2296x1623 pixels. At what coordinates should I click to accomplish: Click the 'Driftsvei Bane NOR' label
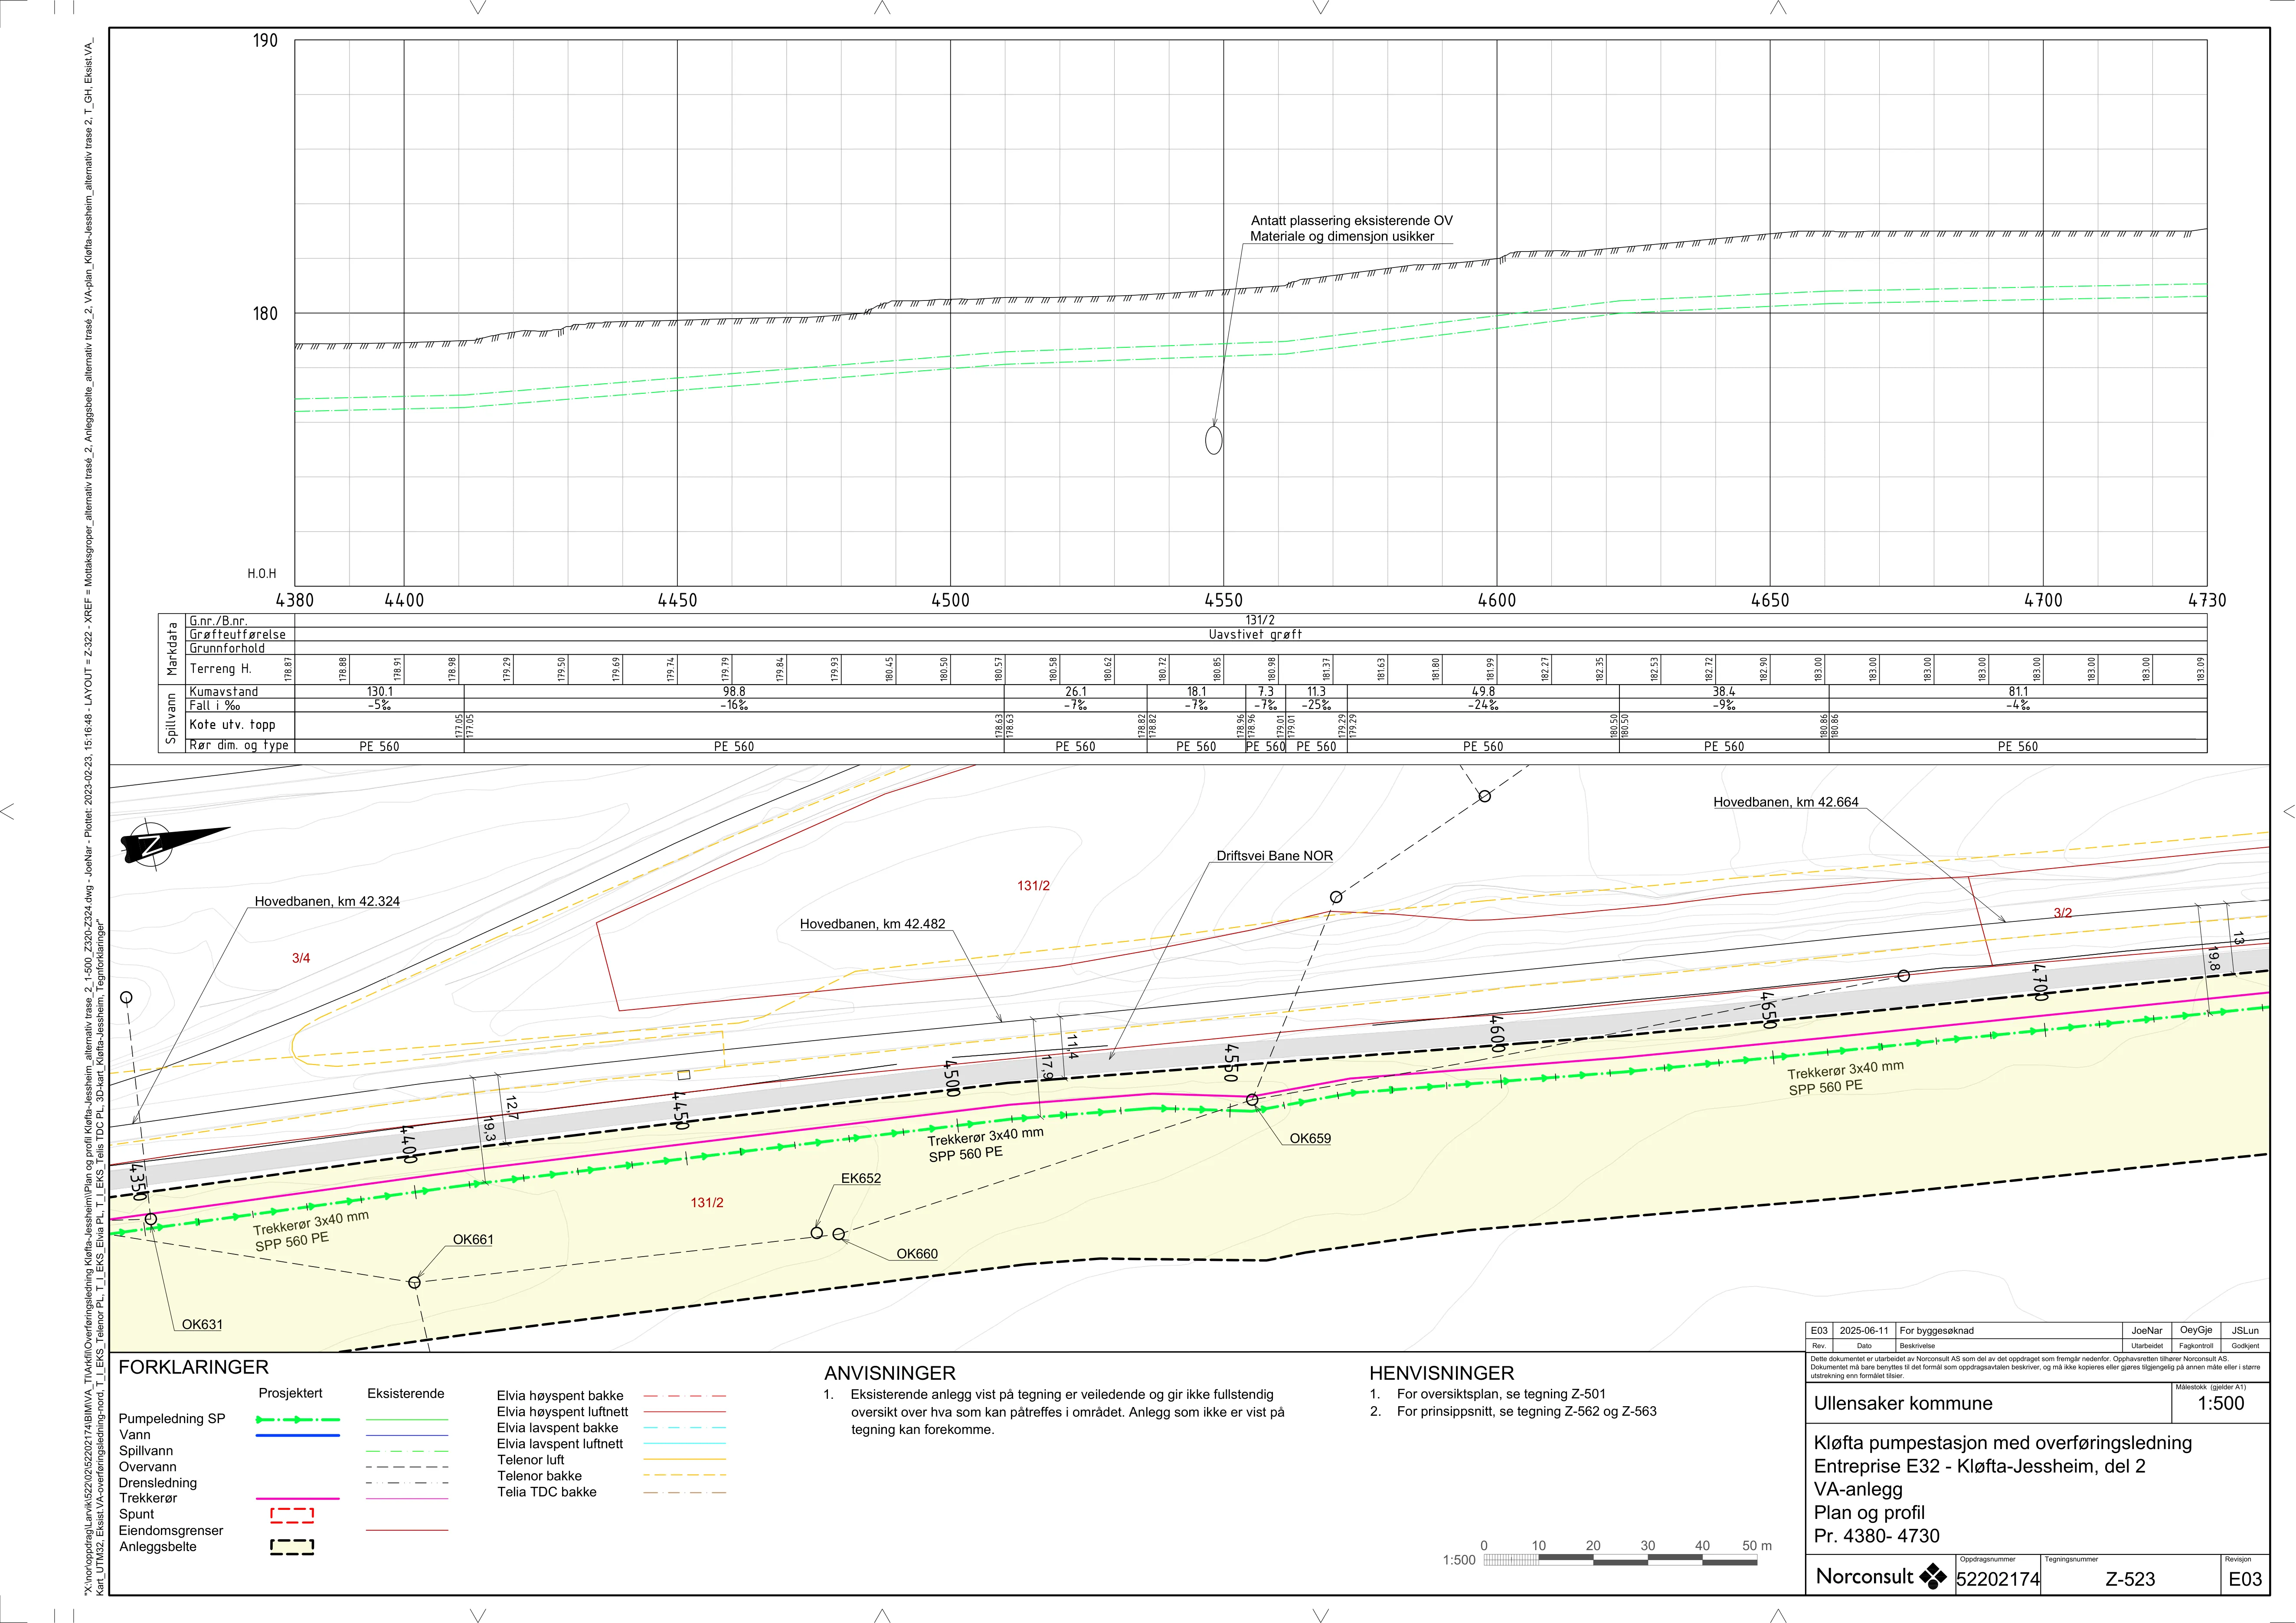pos(1275,856)
